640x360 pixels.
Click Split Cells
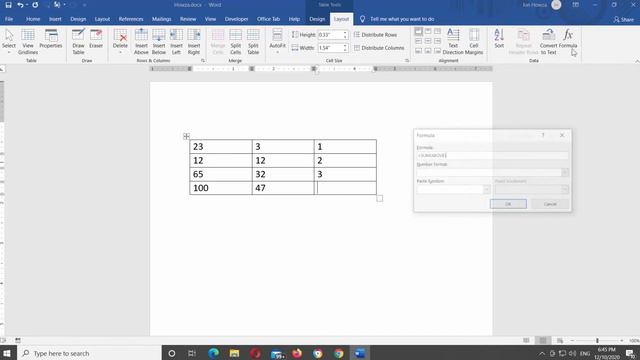(236, 42)
